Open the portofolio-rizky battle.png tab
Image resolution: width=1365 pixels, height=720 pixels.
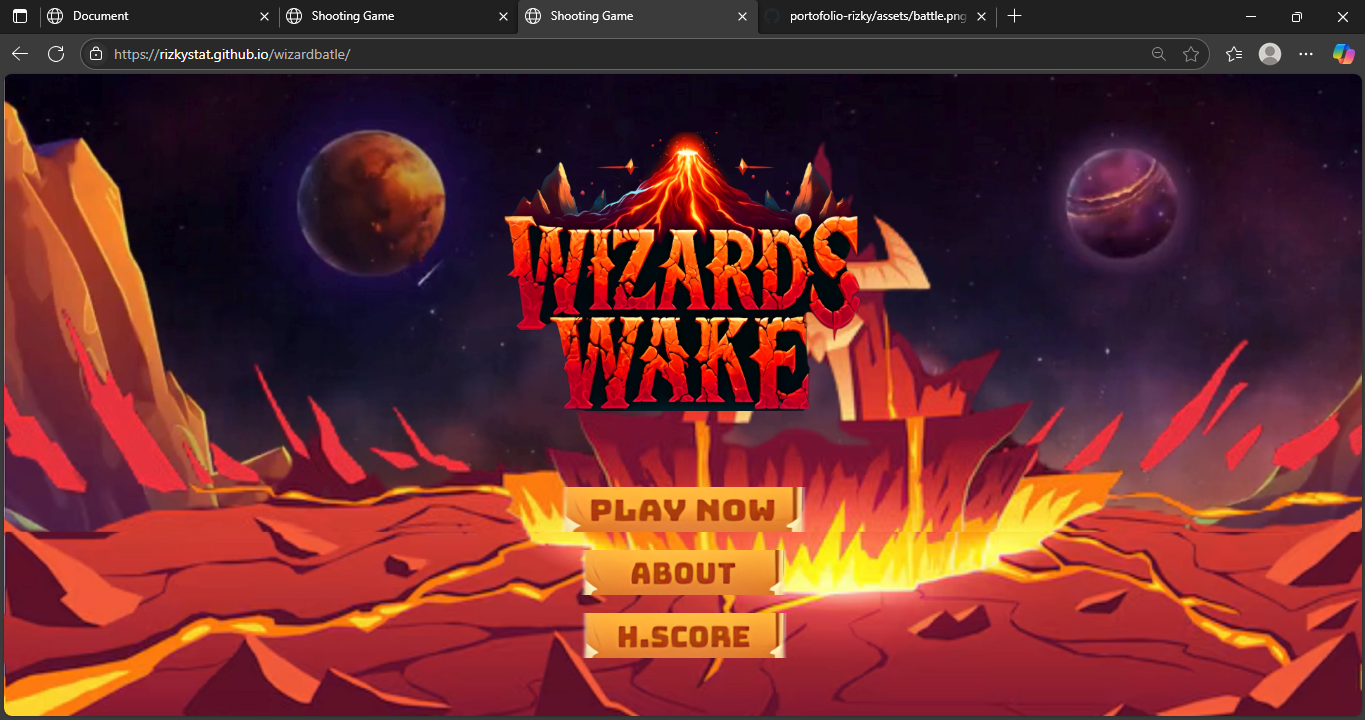pyautogui.click(x=876, y=16)
